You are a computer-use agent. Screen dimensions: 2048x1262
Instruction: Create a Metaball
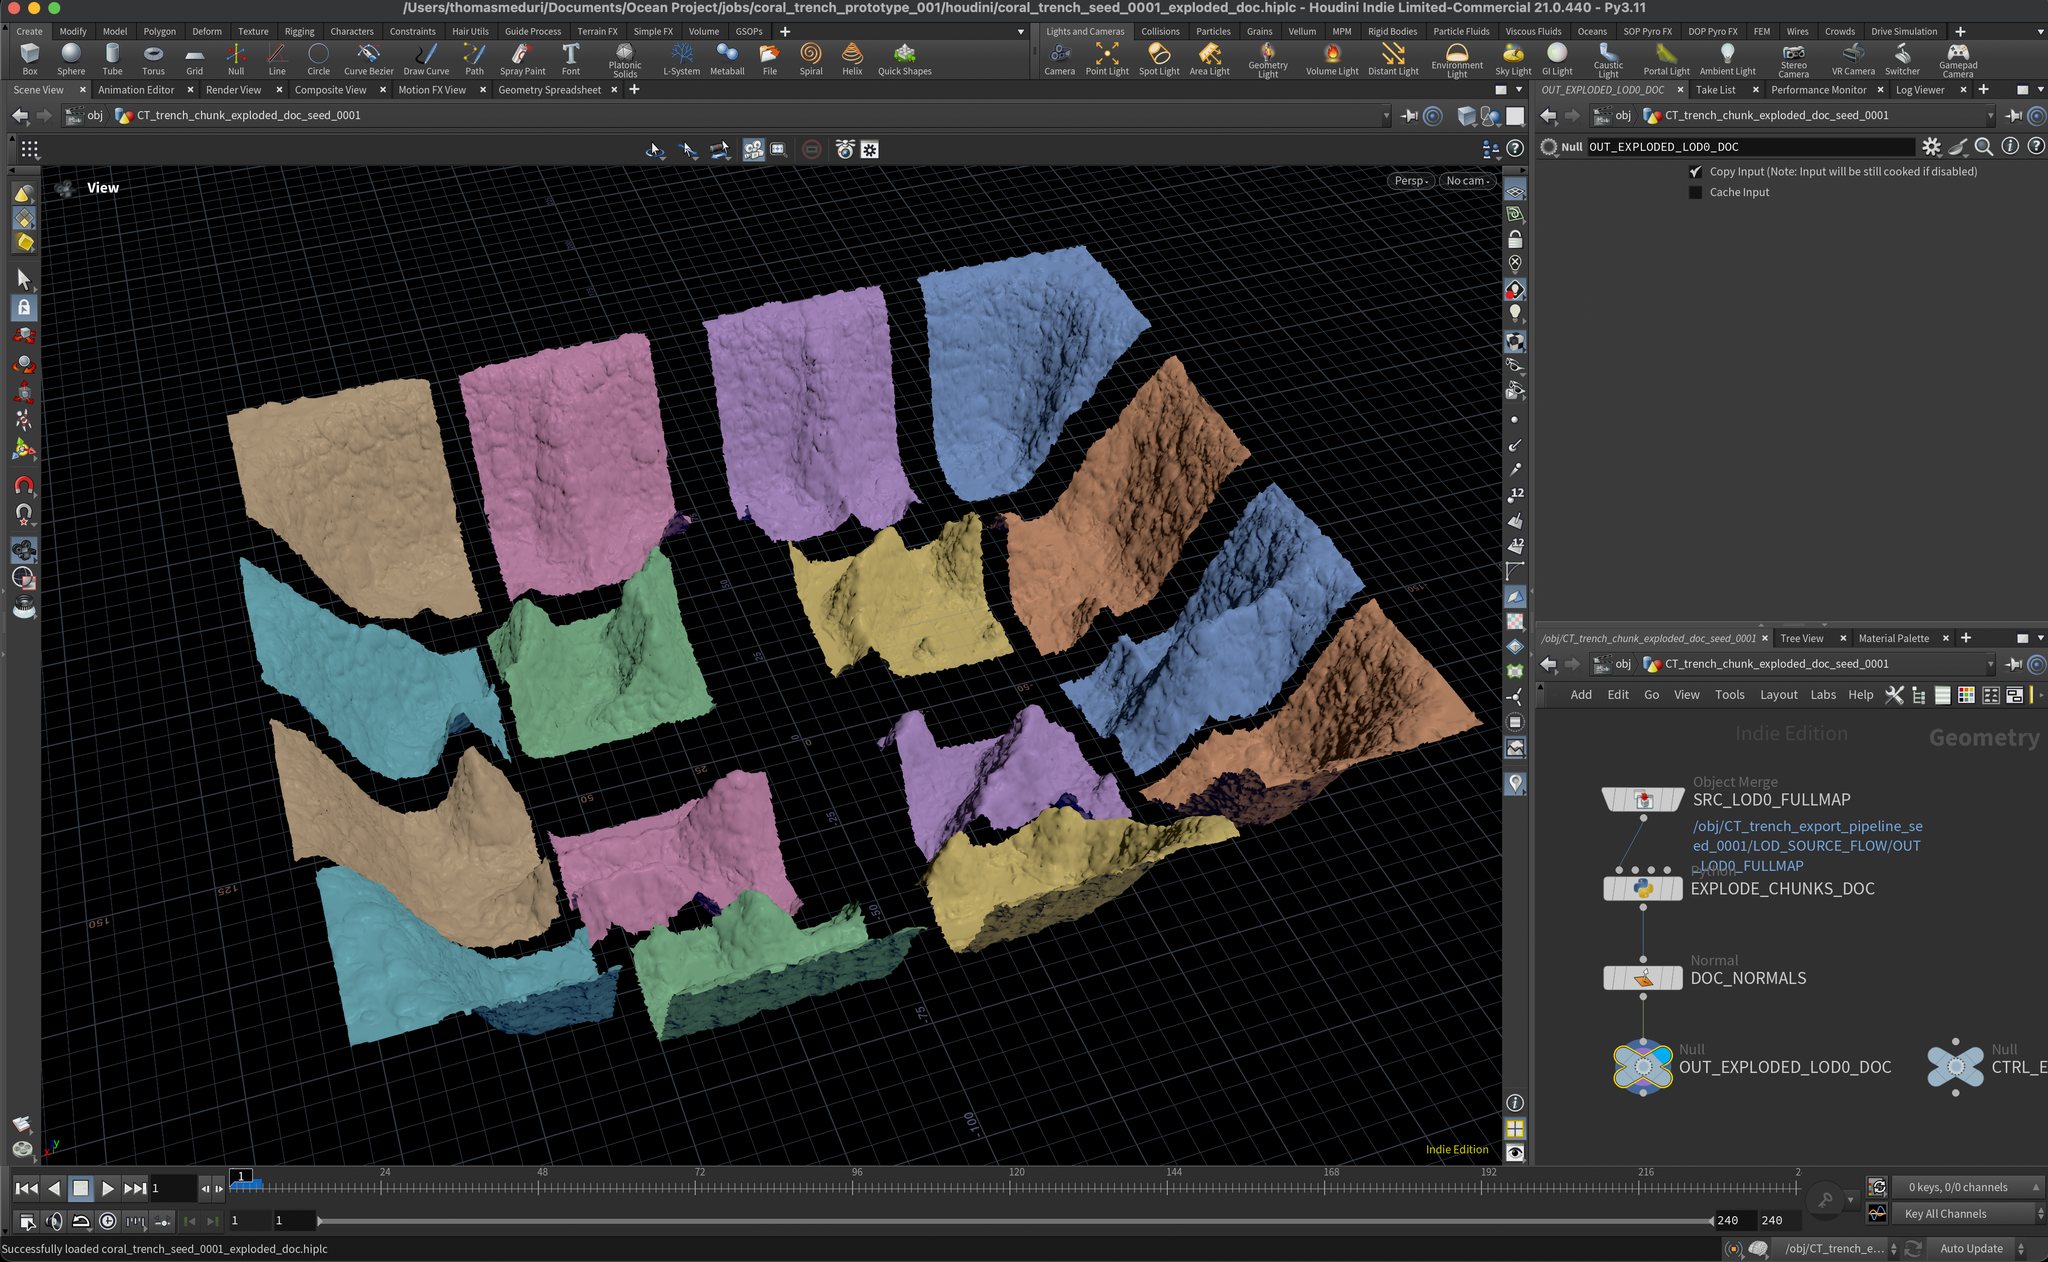point(727,59)
